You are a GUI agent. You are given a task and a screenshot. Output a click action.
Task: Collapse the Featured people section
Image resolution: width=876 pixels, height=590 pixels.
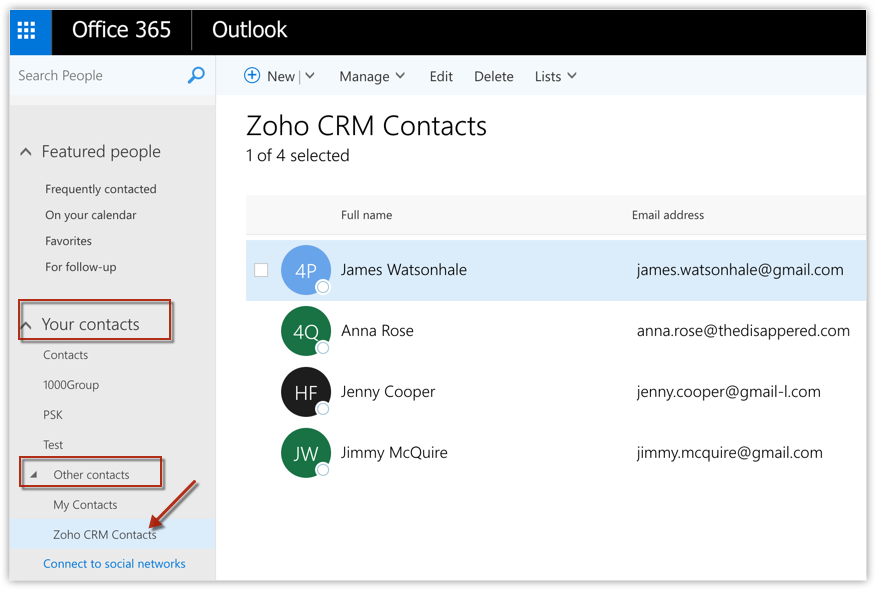coord(27,152)
